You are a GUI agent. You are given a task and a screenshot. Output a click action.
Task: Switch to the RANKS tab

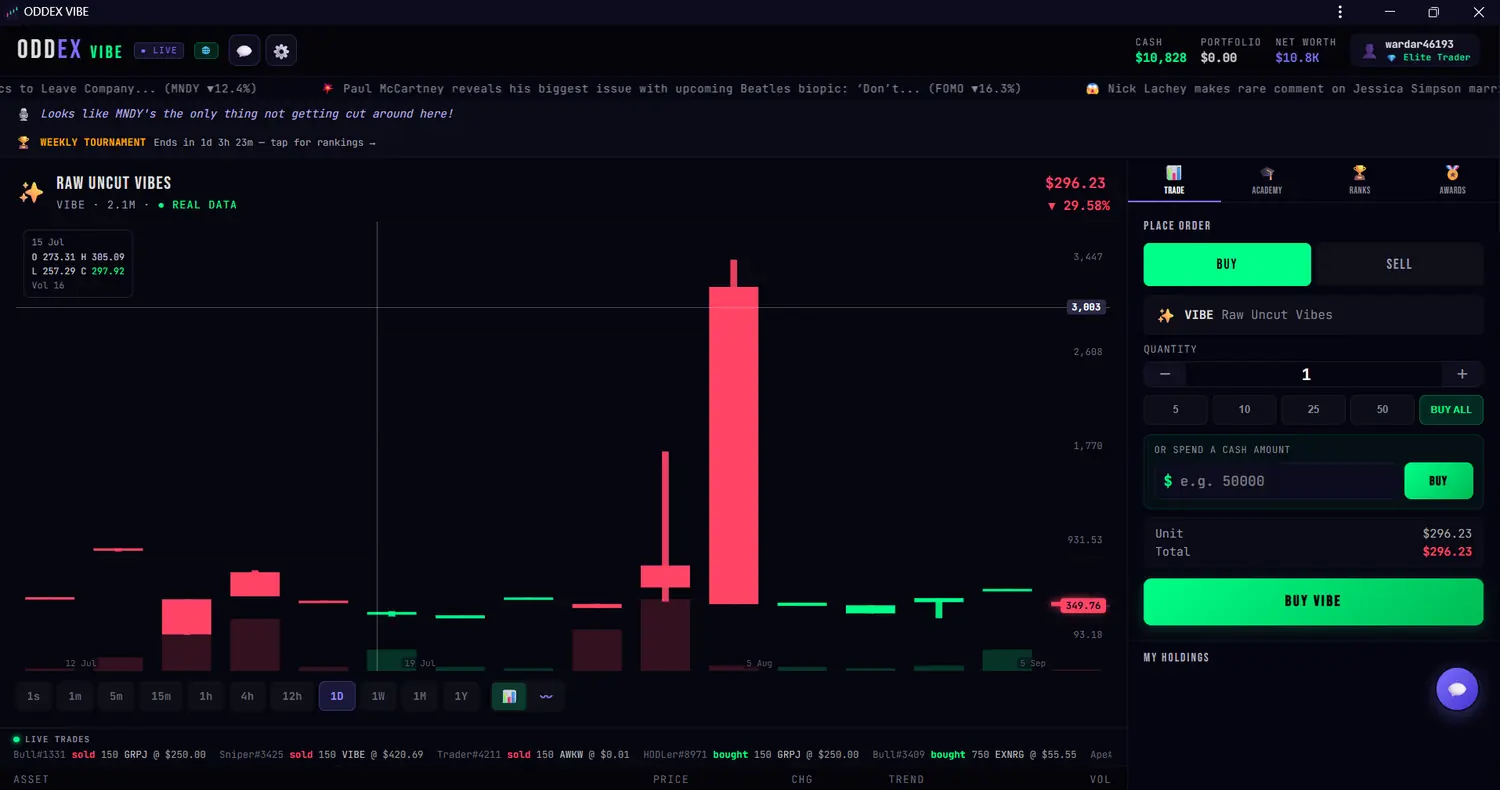point(1360,180)
